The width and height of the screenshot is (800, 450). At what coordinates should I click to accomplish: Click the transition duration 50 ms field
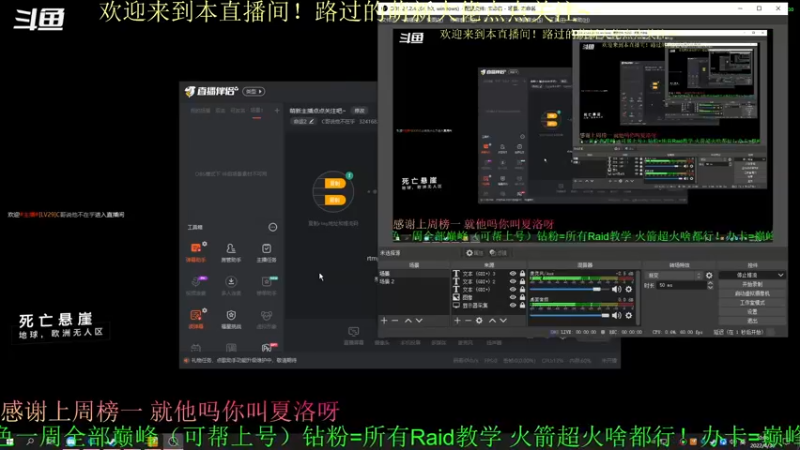(x=681, y=285)
